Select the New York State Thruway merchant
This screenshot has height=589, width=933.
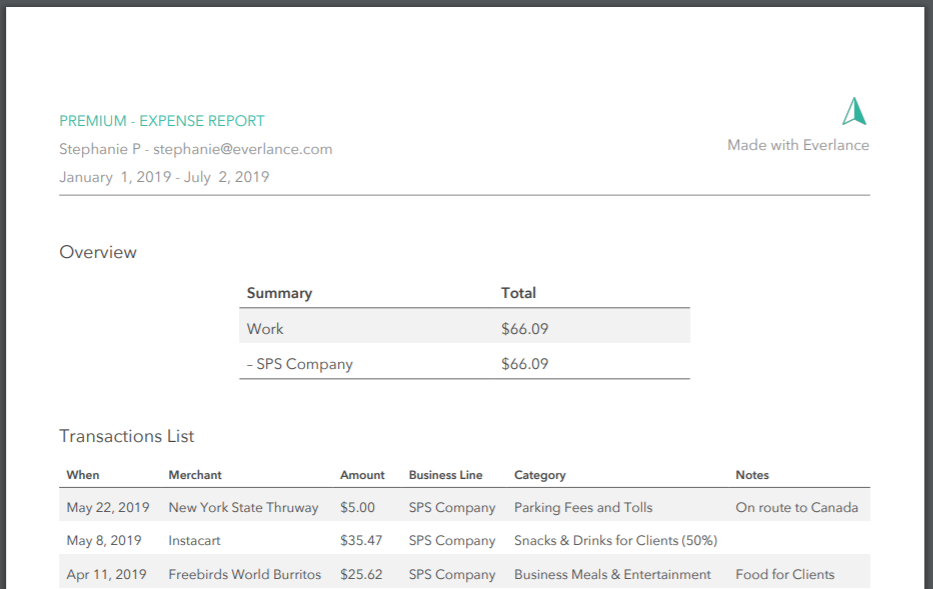[243, 507]
